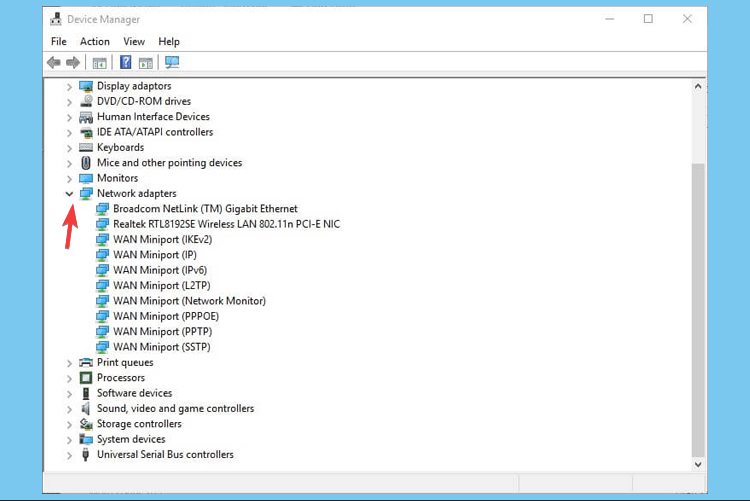Viewport: 750px width, 501px height.
Task: Minimize the Device Manager window
Action: point(610,19)
